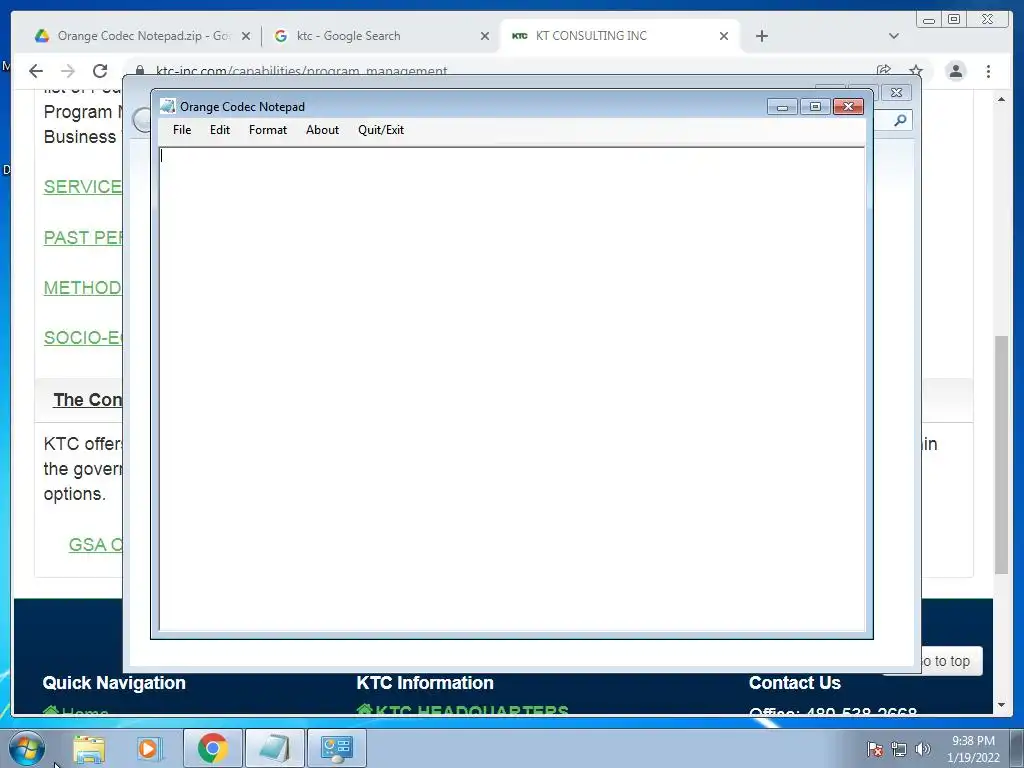Open the File menu in Orange Codec Notepad
1024x768 pixels.
pyautogui.click(x=182, y=130)
